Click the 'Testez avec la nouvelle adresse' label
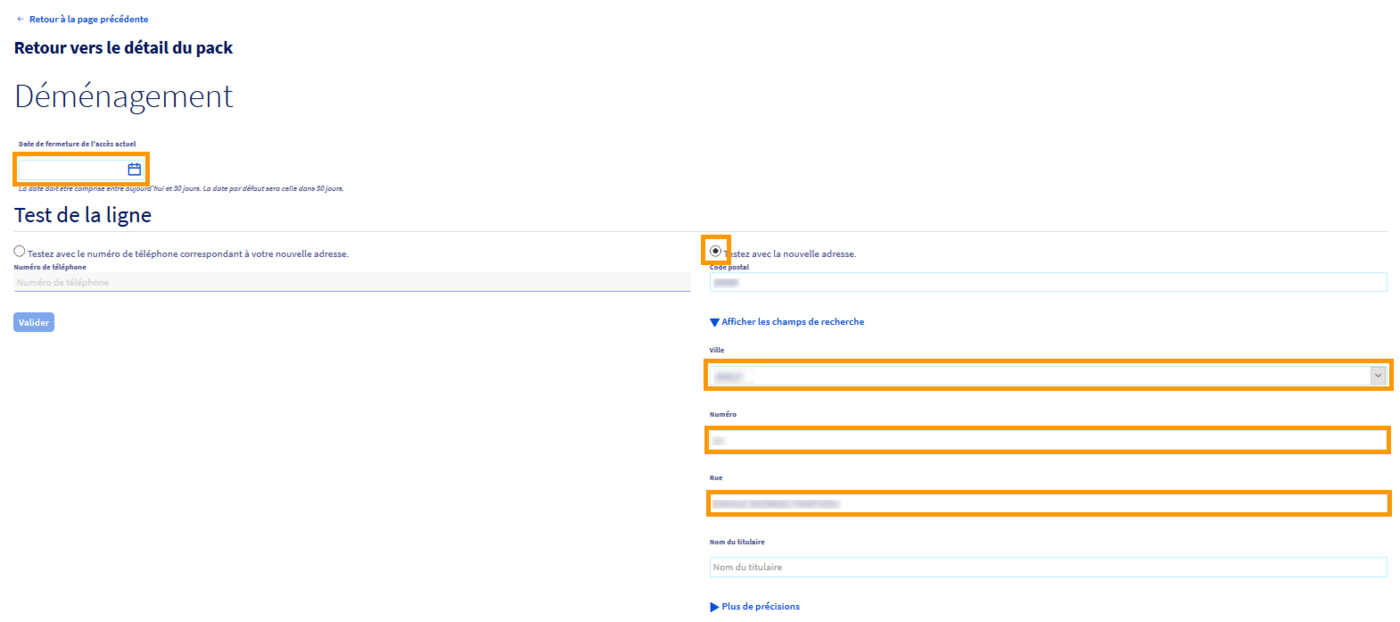 [x=792, y=254]
